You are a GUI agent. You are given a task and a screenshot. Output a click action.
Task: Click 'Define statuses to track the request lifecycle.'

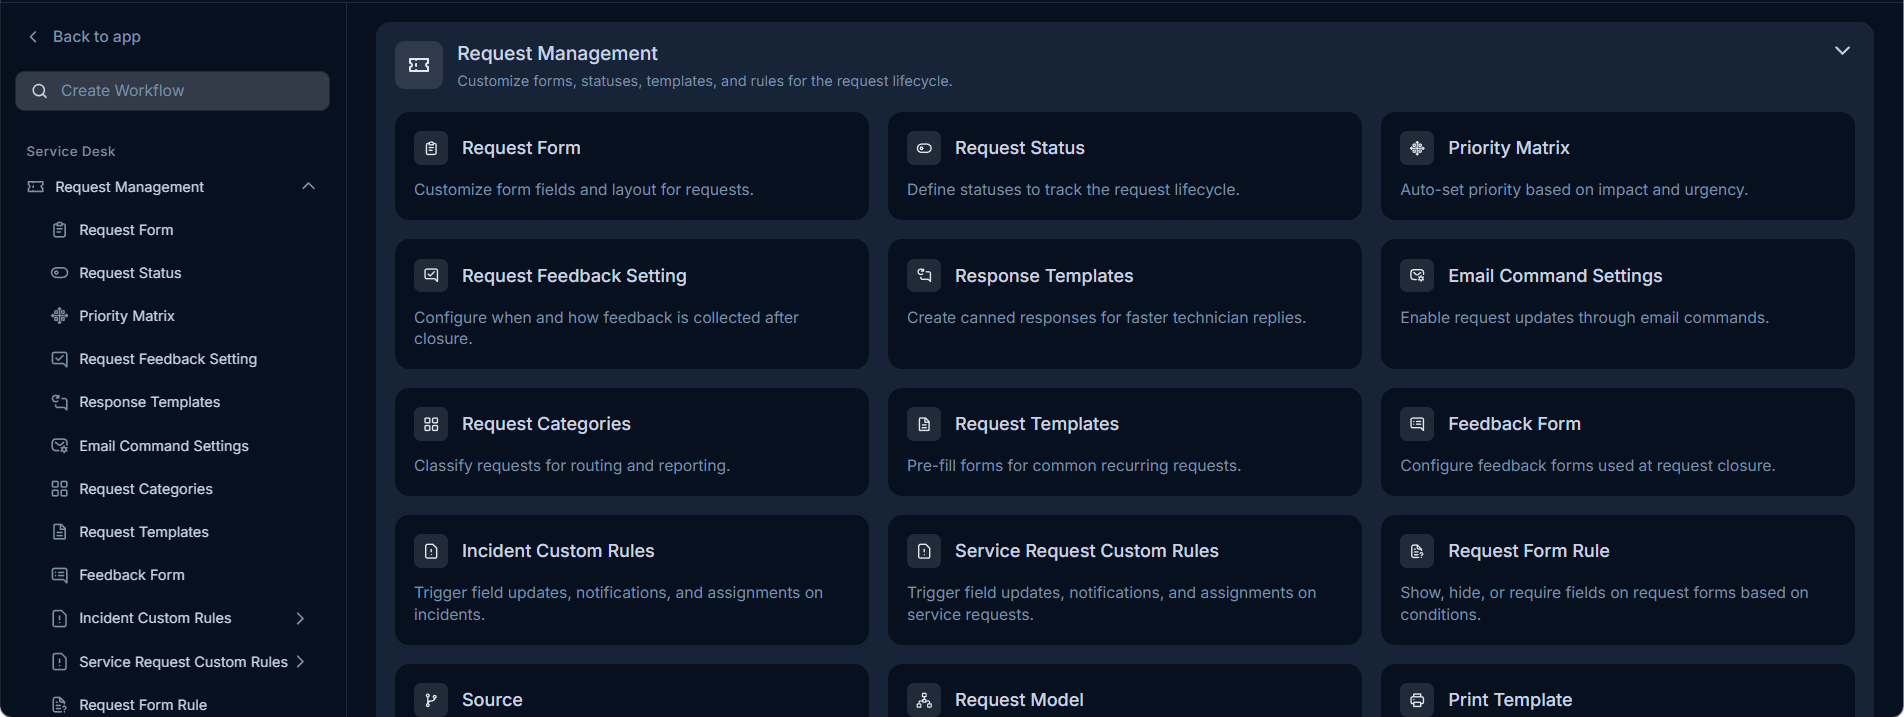(x=1073, y=190)
